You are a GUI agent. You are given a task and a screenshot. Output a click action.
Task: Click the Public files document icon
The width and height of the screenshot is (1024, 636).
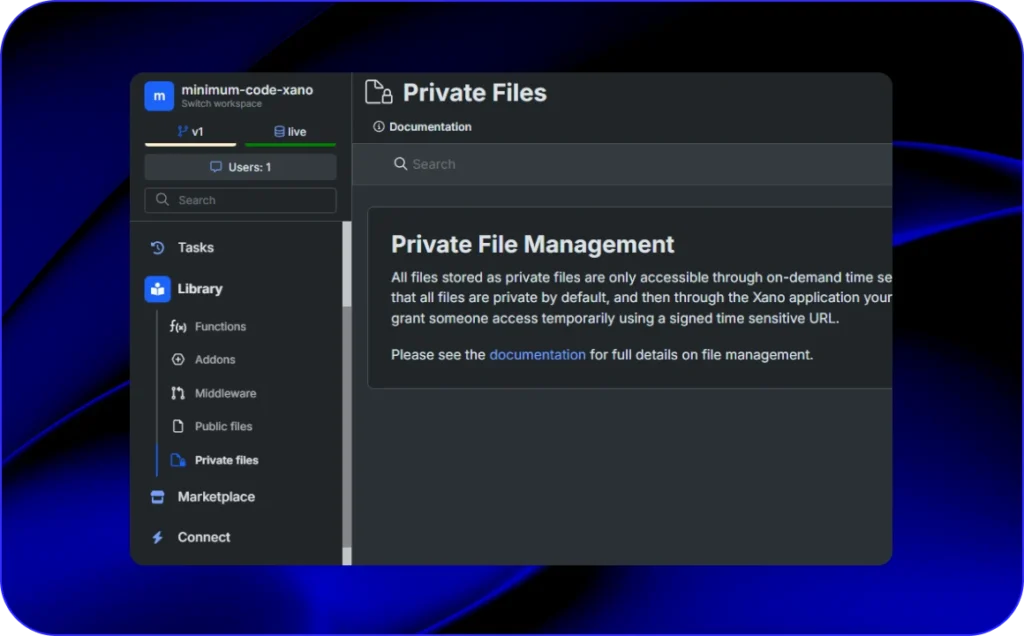(179, 427)
